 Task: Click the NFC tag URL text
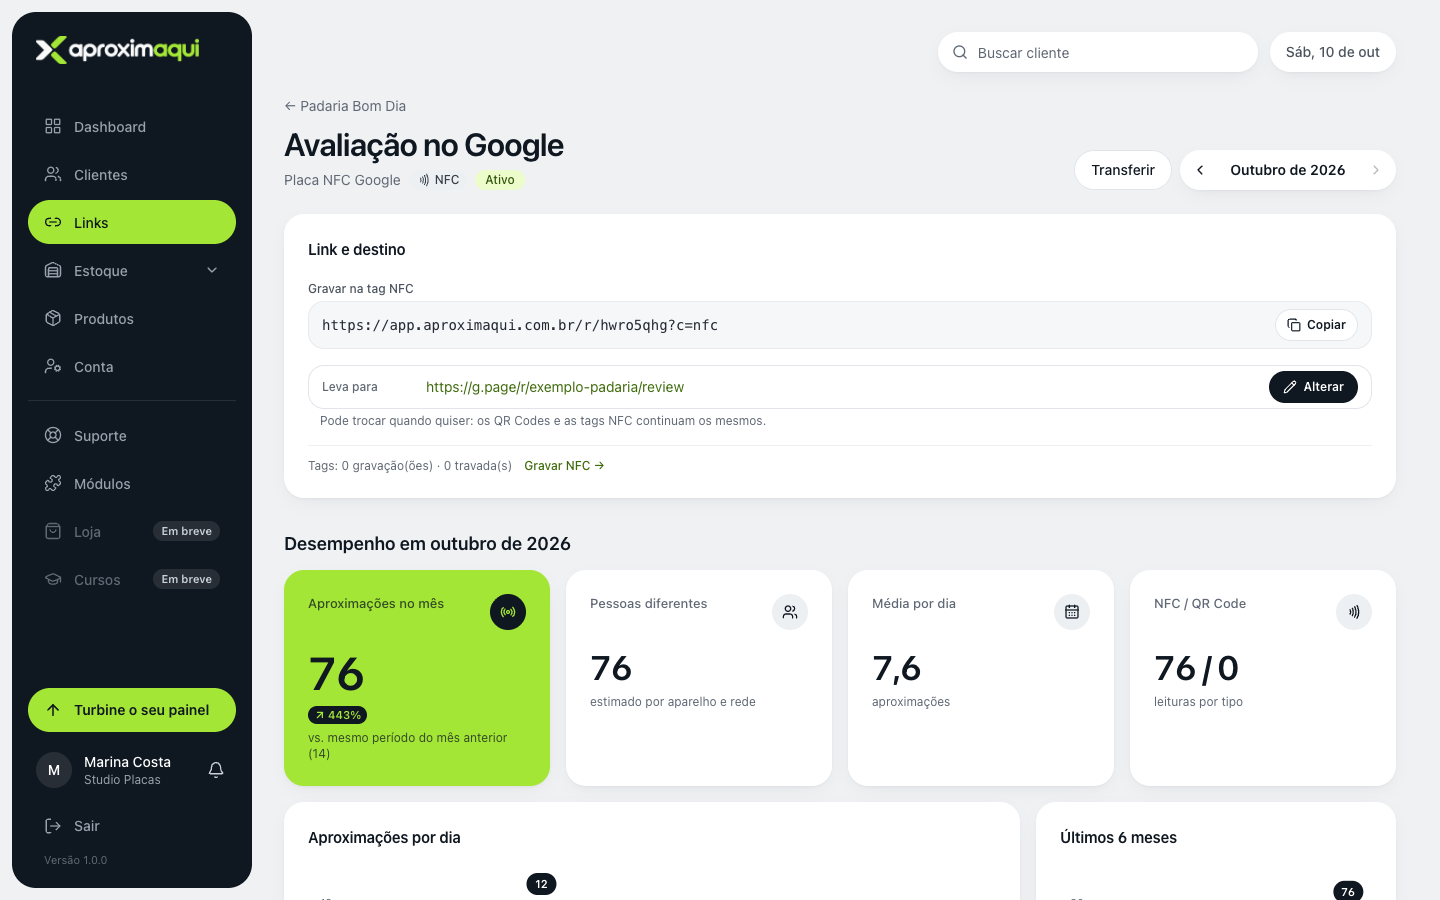[520, 325]
